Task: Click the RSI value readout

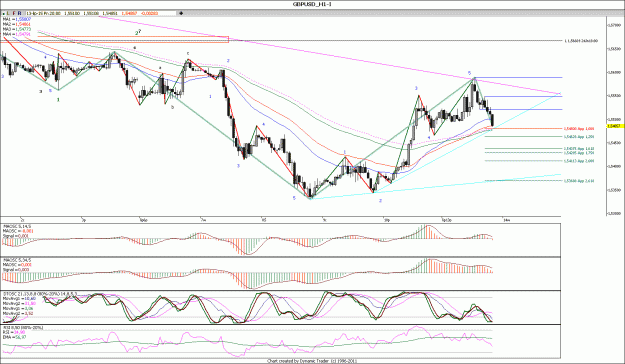Action: coord(14,332)
